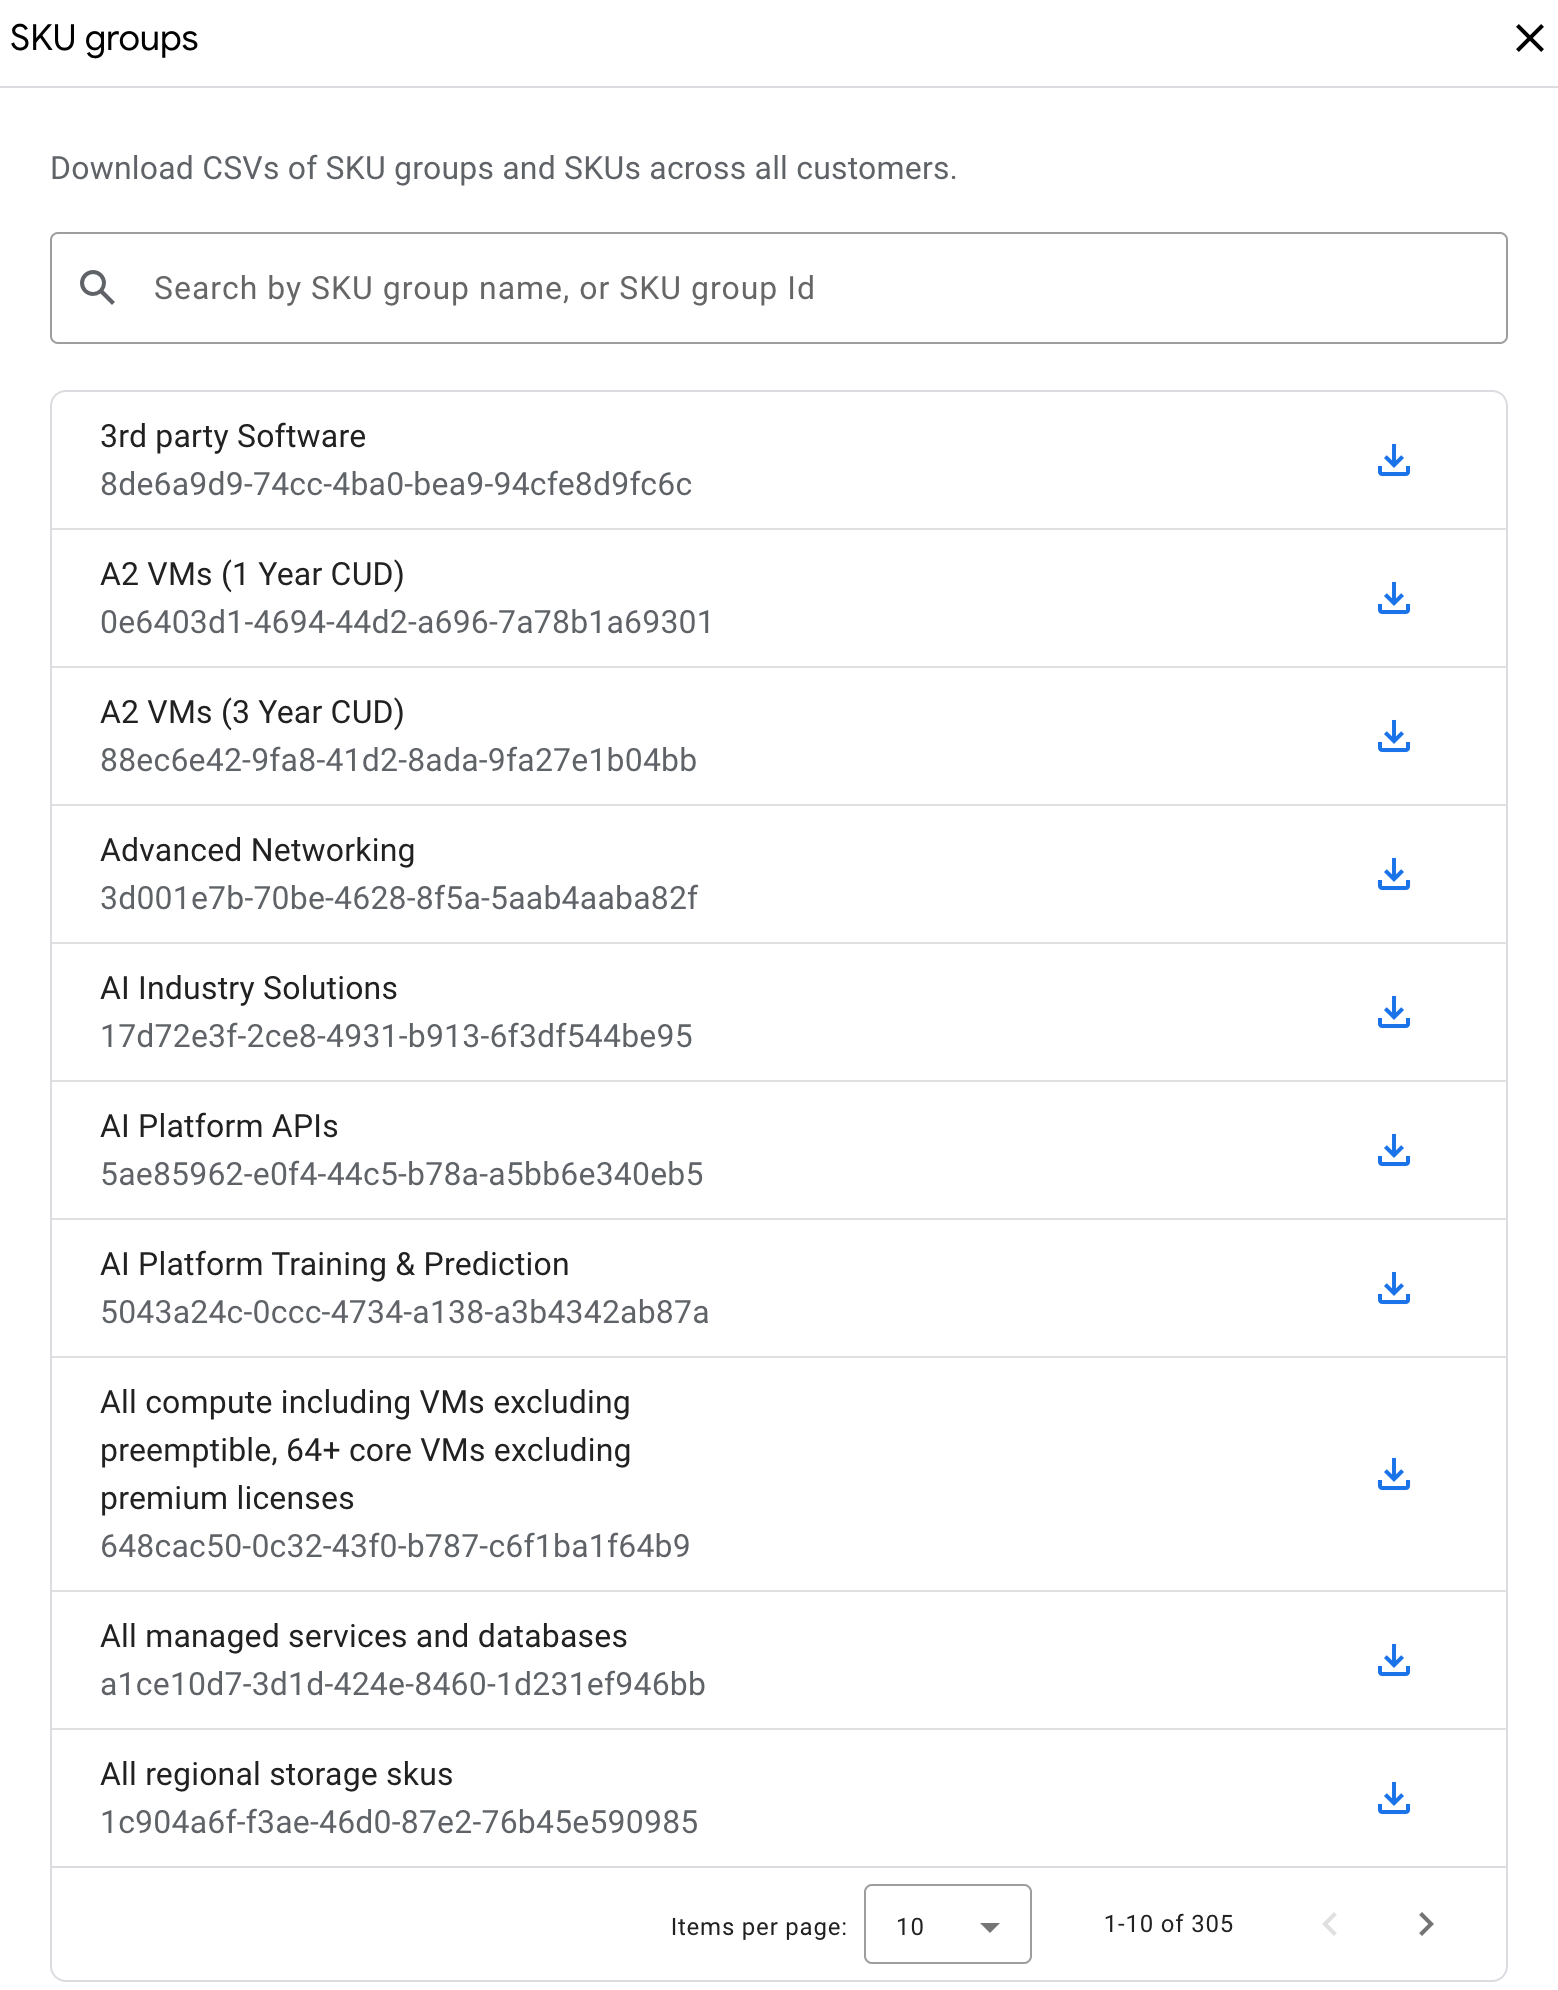Click the search magnifier icon
Image resolution: width=1558 pixels, height=1990 pixels.
click(x=97, y=288)
